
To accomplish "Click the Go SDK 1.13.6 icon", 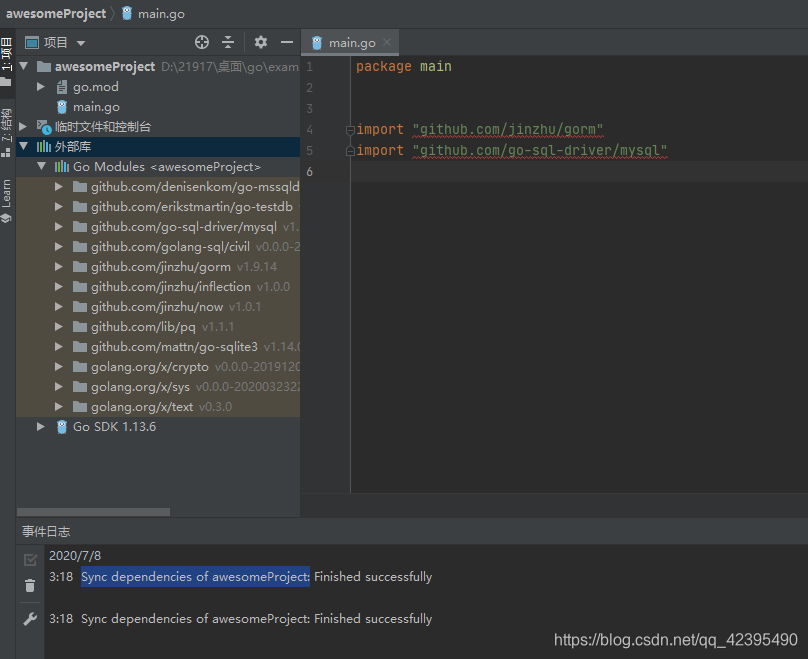I will [x=61, y=426].
